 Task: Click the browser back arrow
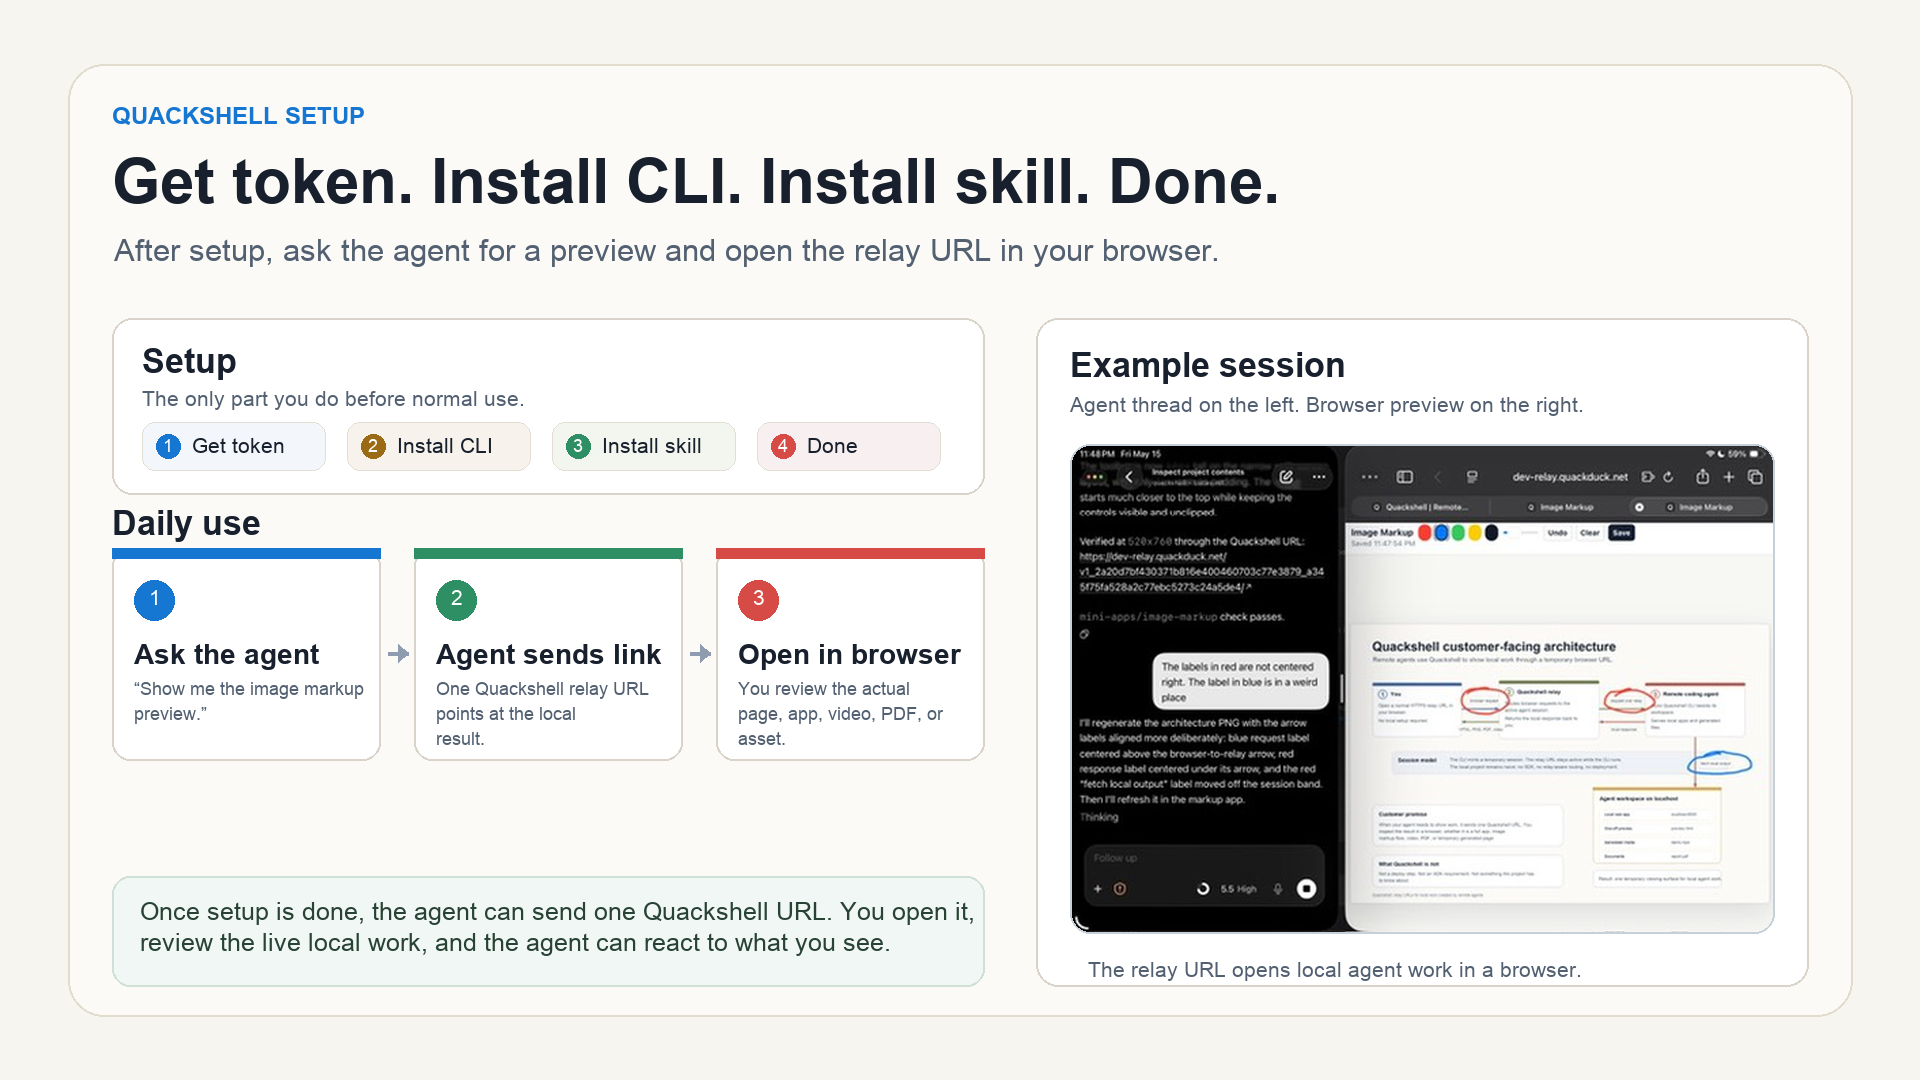(x=1438, y=477)
